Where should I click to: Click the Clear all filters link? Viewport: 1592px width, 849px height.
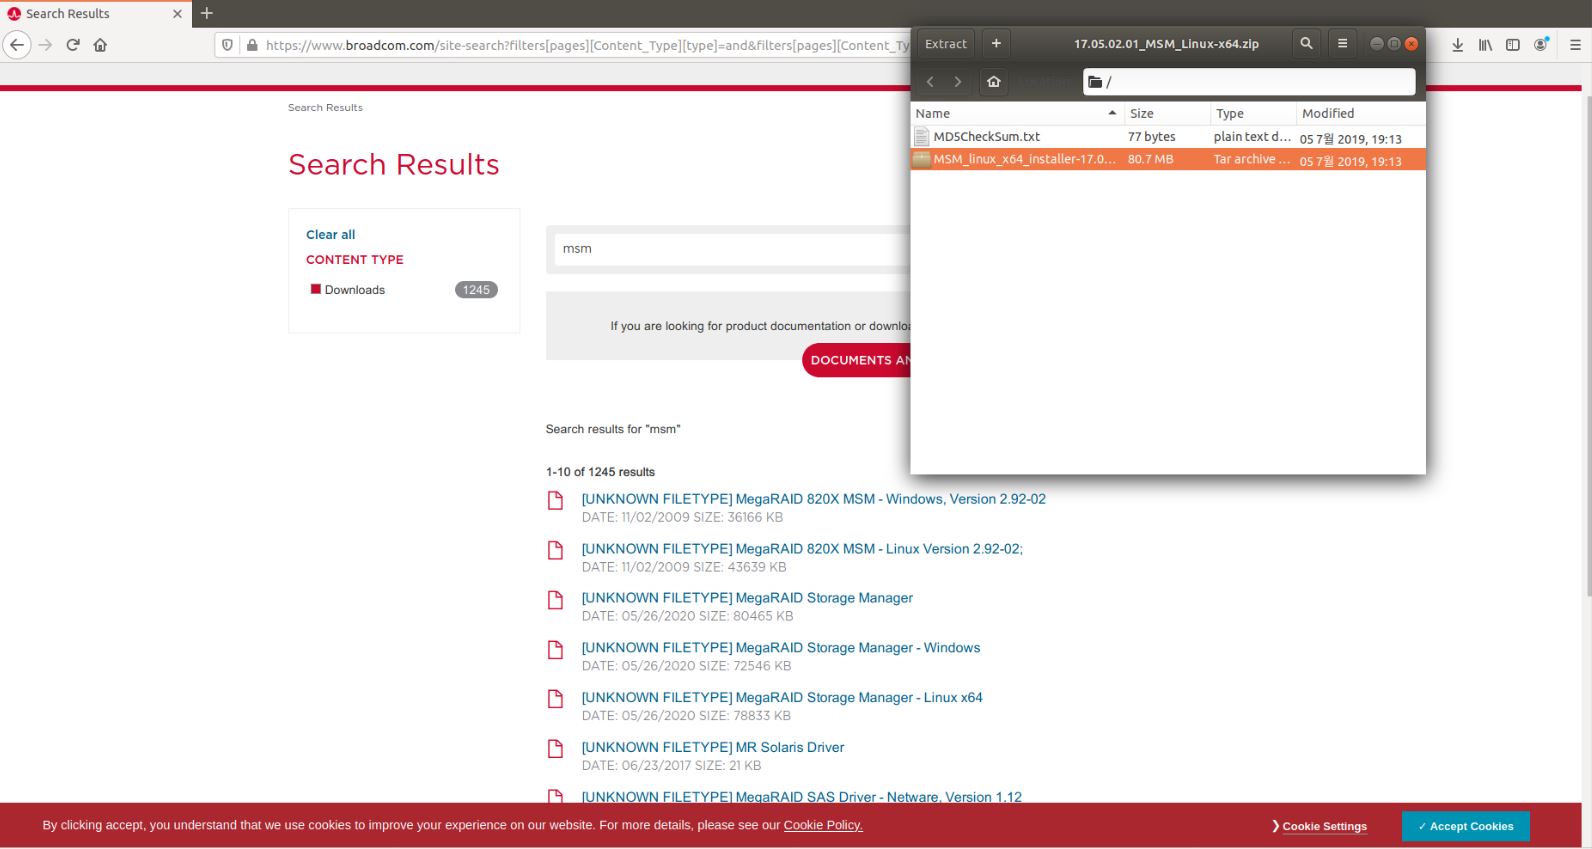tap(330, 235)
